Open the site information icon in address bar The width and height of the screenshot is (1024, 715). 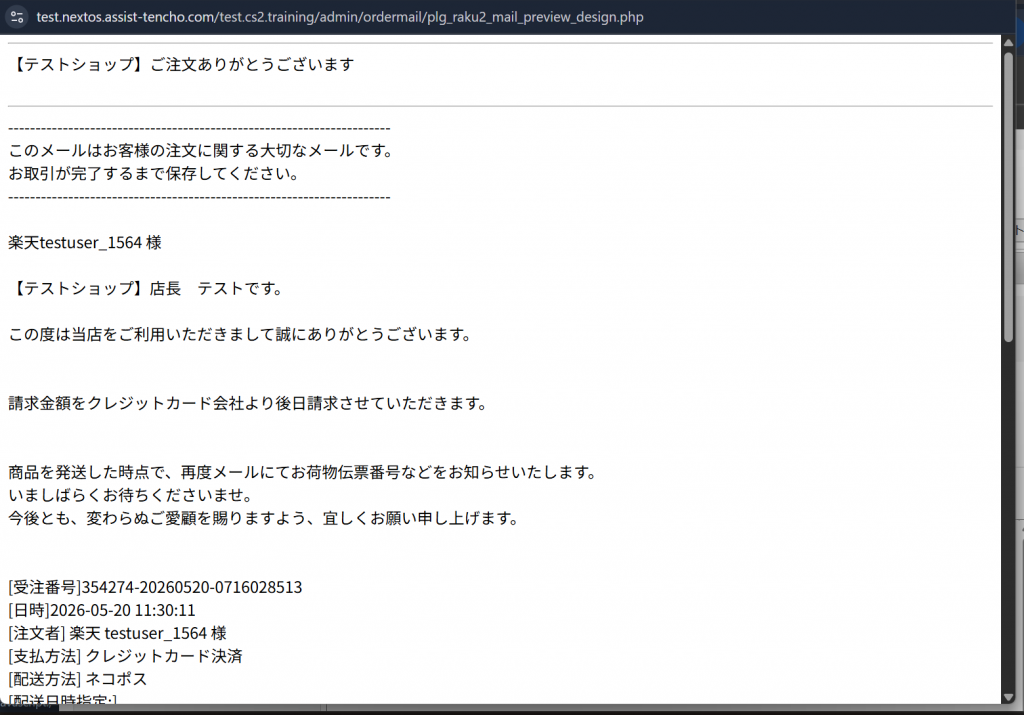[x=17, y=17]
